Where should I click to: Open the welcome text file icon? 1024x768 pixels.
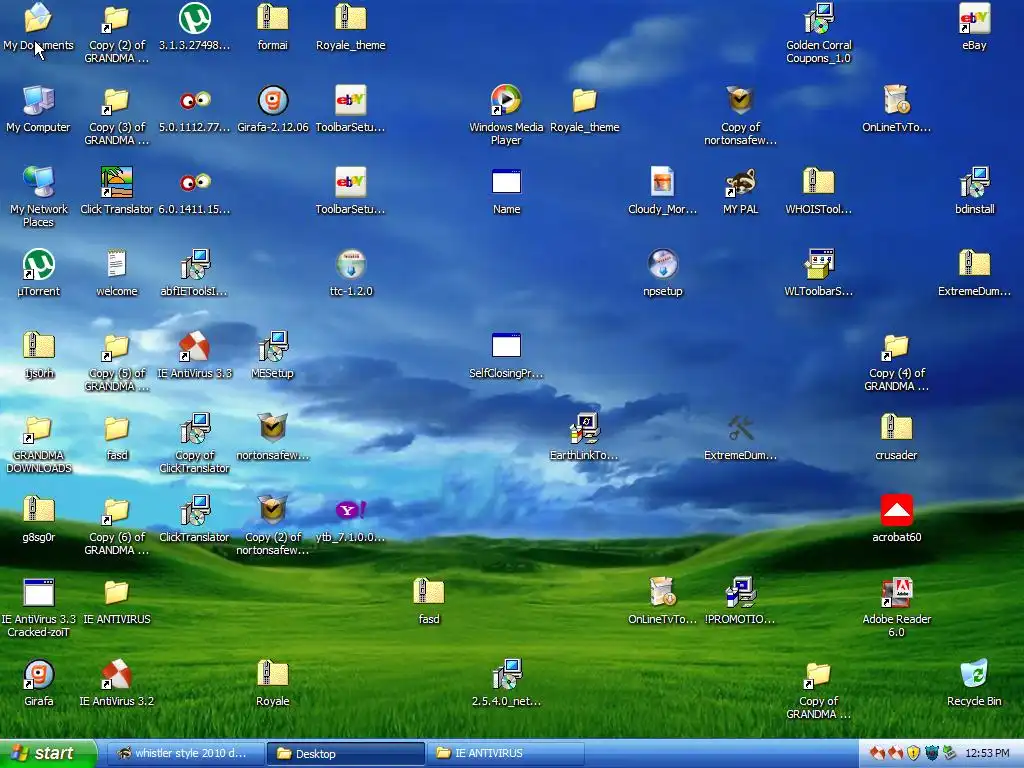tap(116, 272)
